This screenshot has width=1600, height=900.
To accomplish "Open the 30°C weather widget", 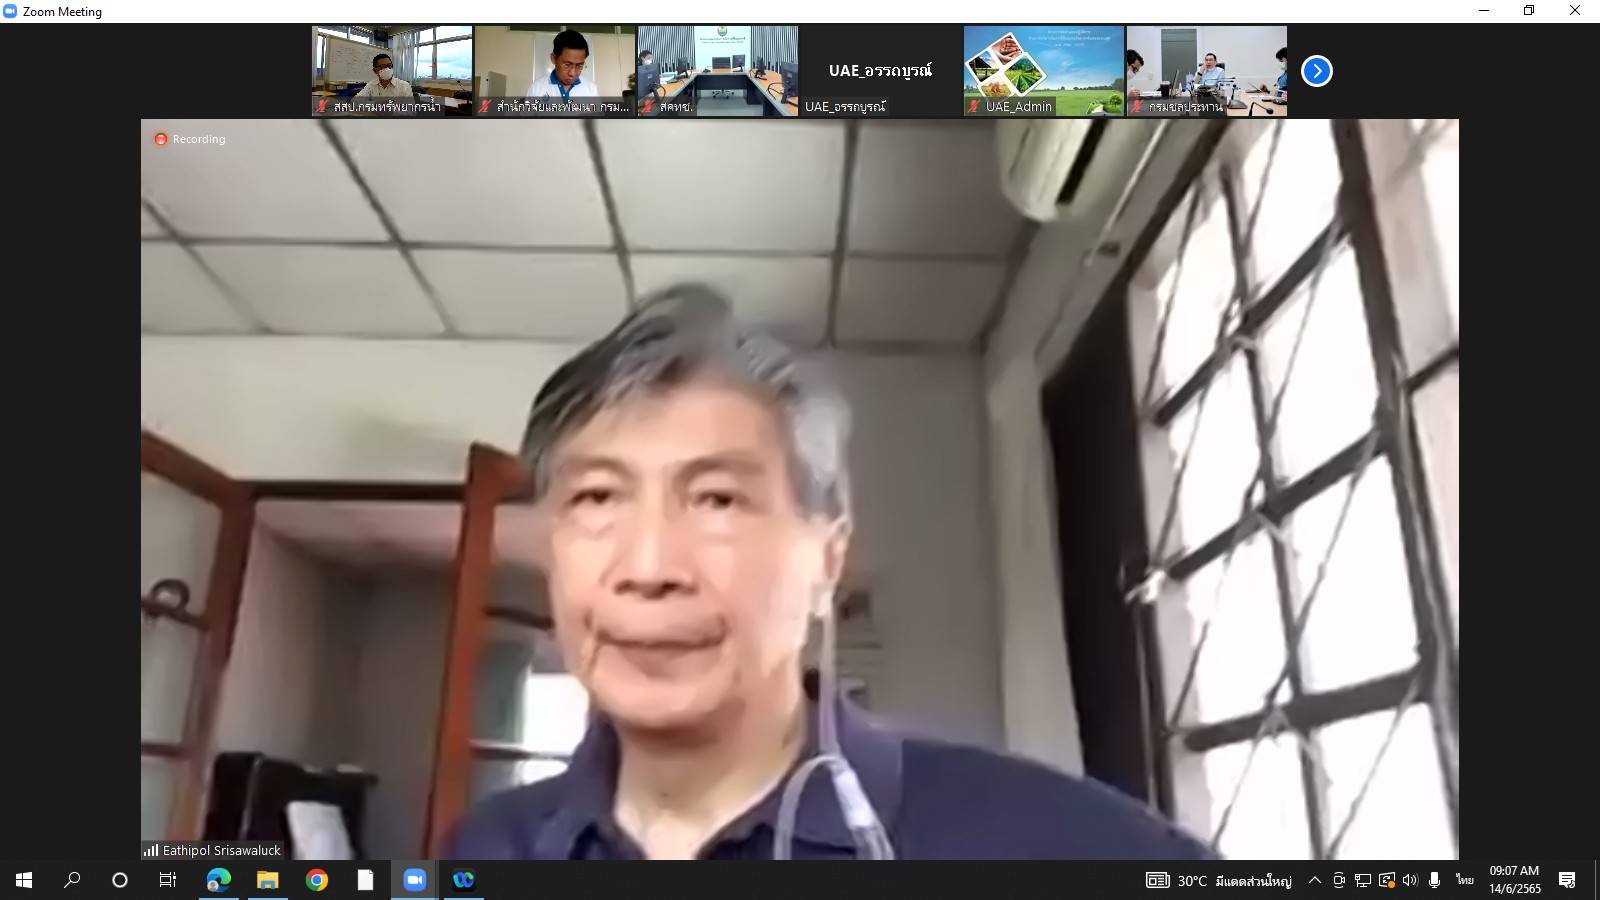I will [x=1218, y=880].
